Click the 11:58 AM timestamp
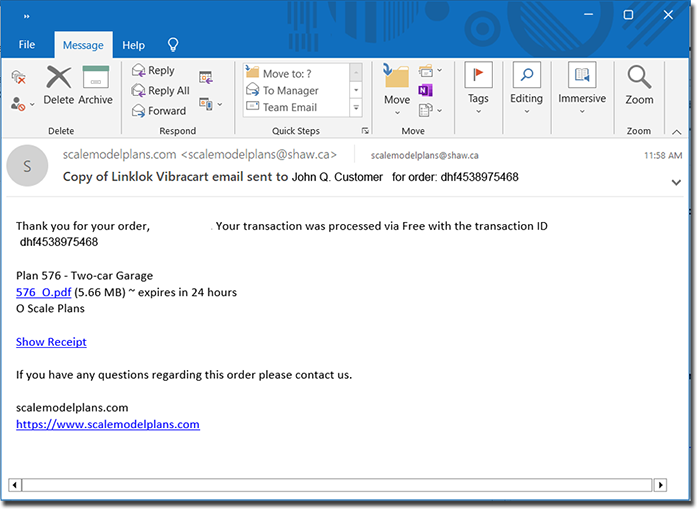Image resolution: width=700 pixels, height=509 pixels. pyautogui.click(x=663, y=155)
